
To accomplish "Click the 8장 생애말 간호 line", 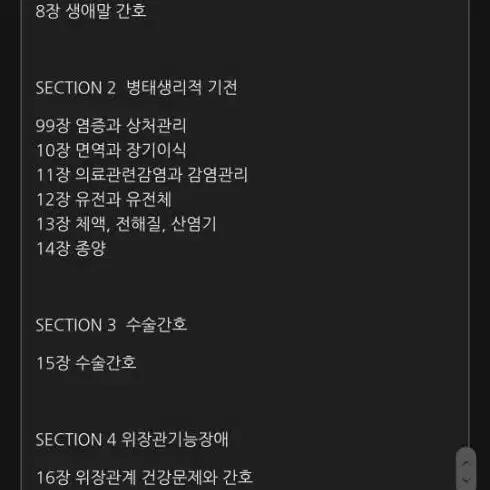I will tap(91, 11).
